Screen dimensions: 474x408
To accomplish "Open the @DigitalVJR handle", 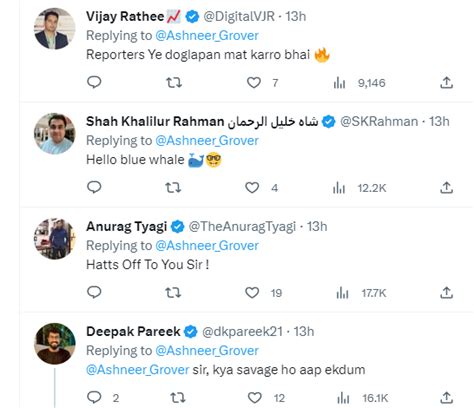I will [x=239, y=16].
